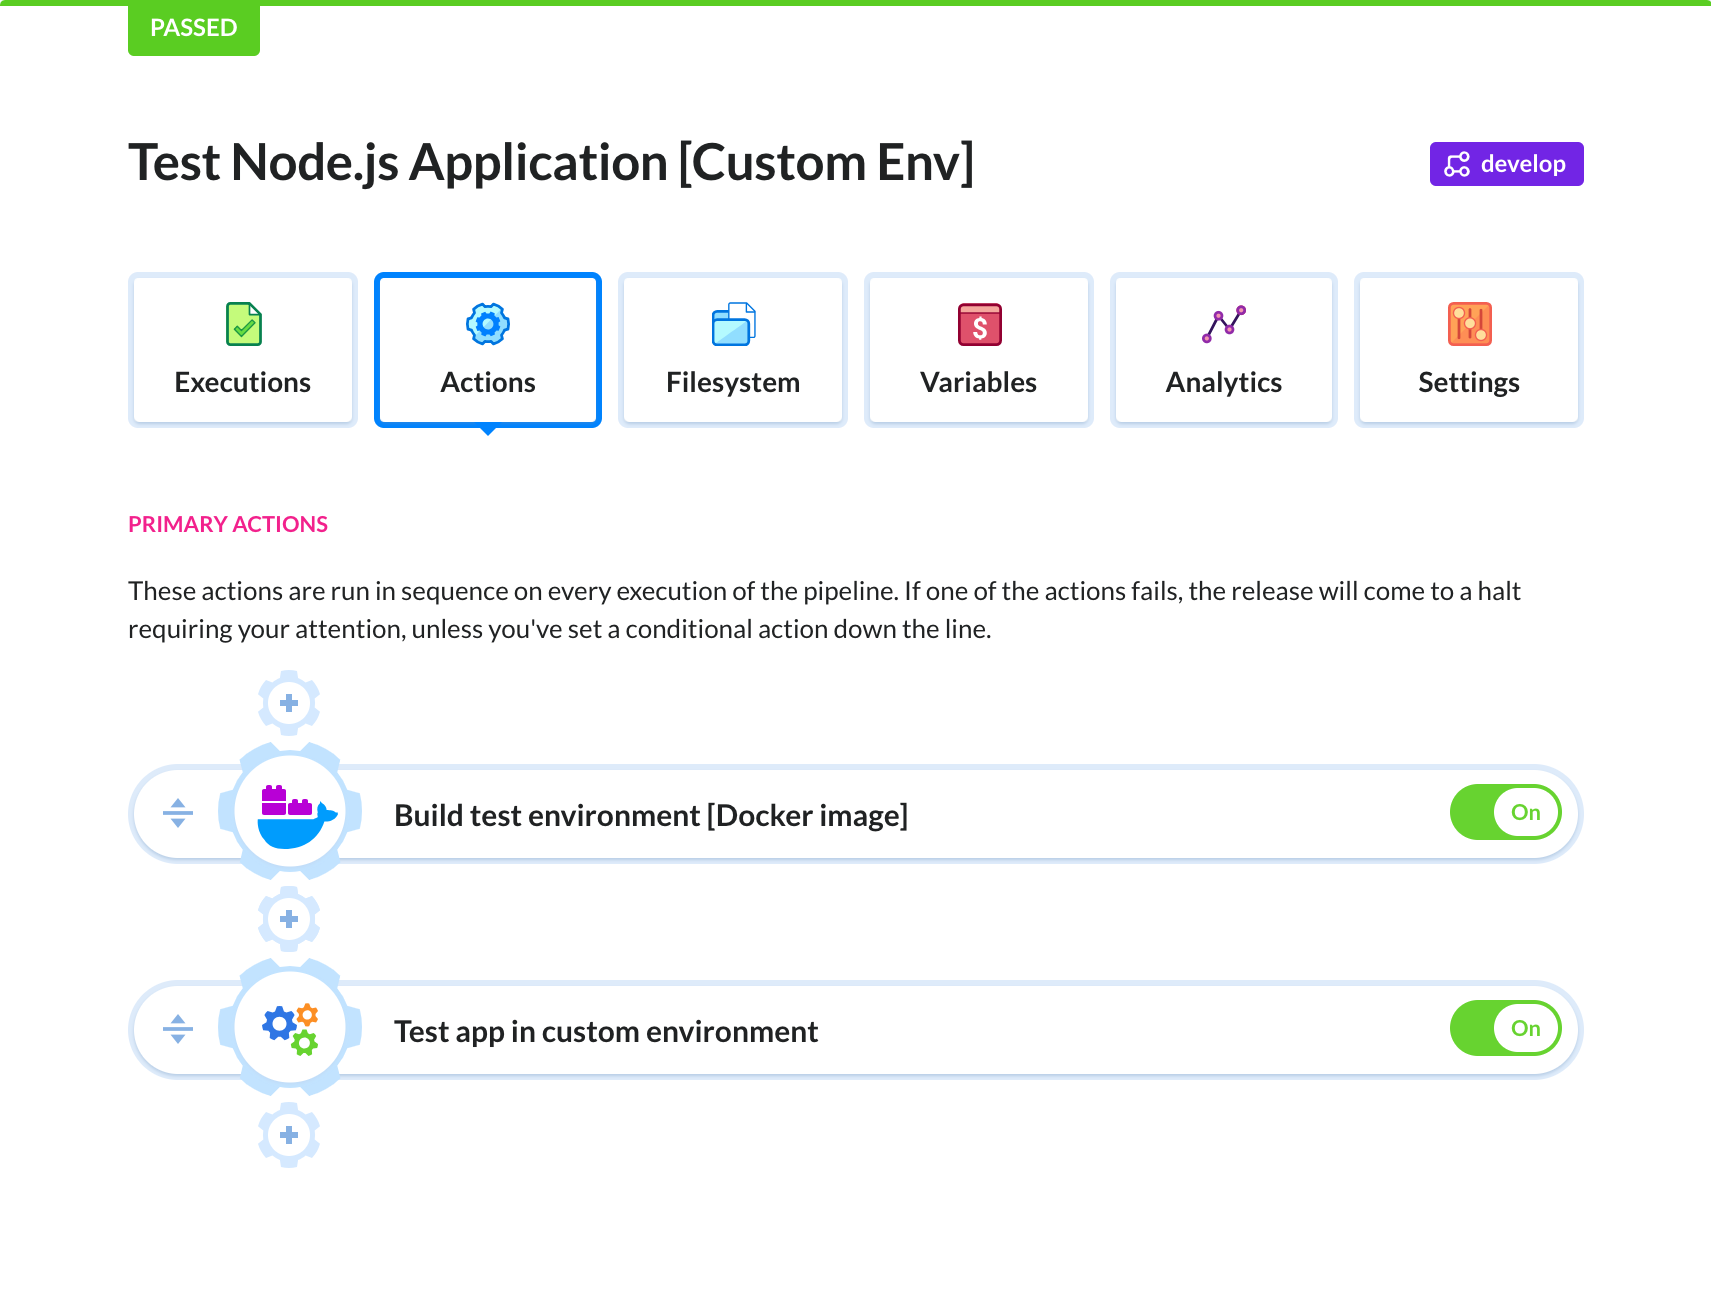
Task: Open the Executions tab
Action: [243, 350]
